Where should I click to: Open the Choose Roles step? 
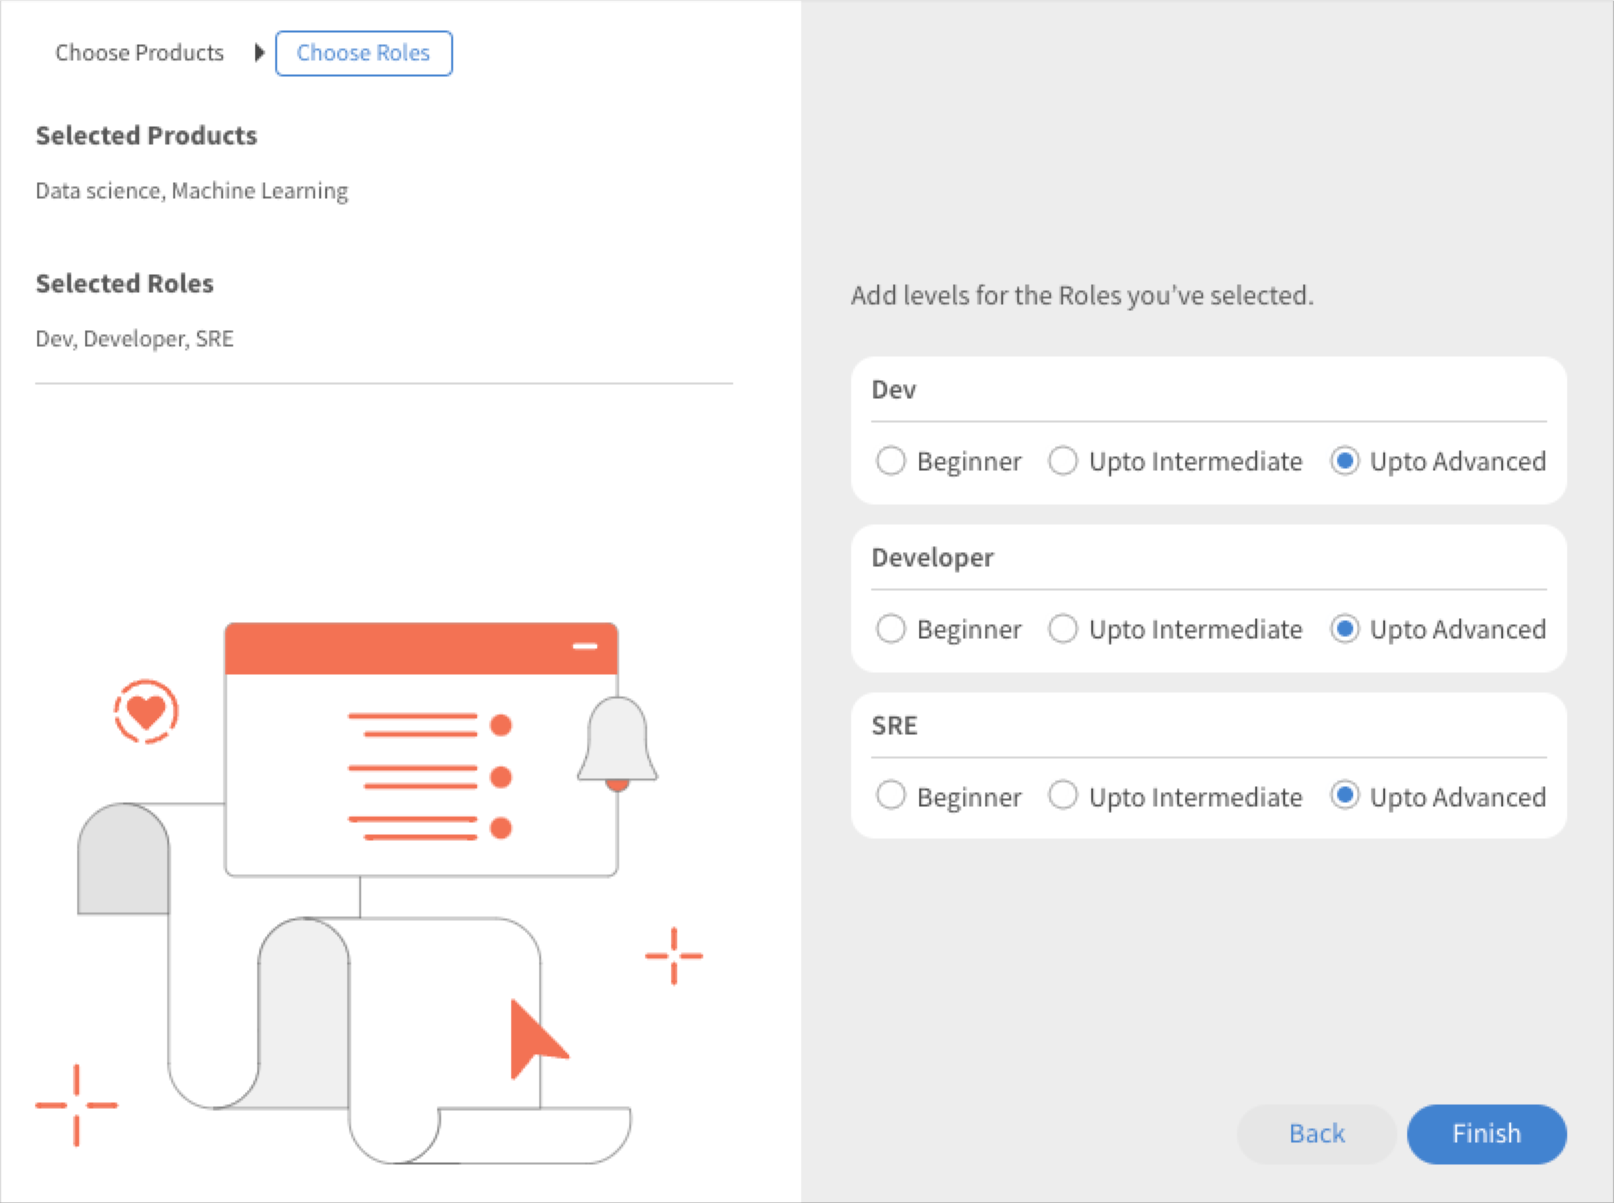[x=363, y=53]
